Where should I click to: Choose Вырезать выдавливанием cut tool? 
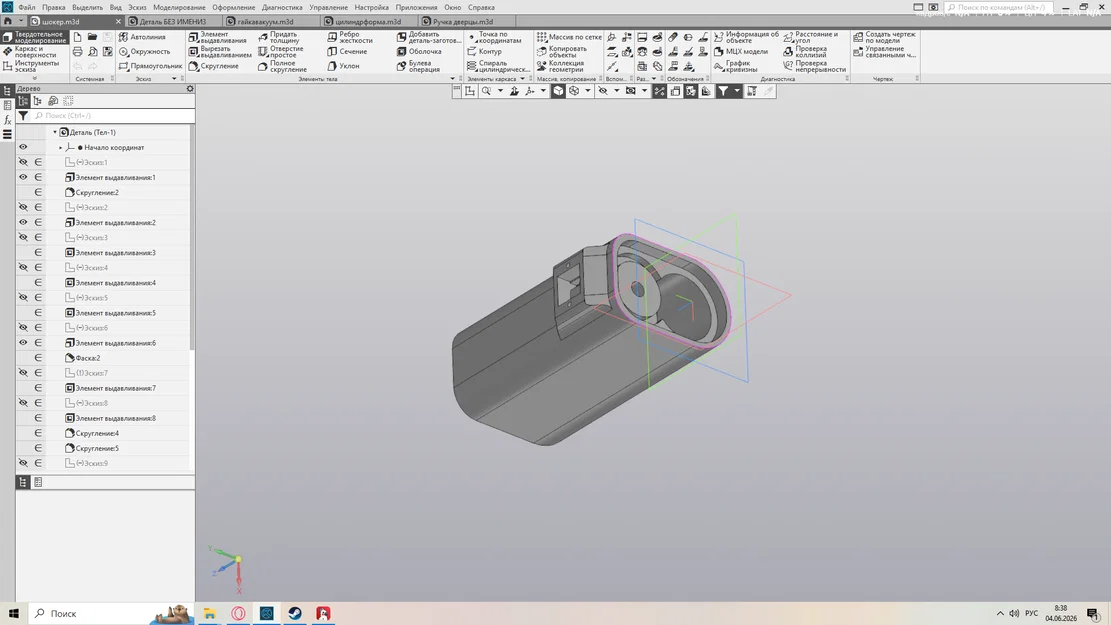point(220,52)
